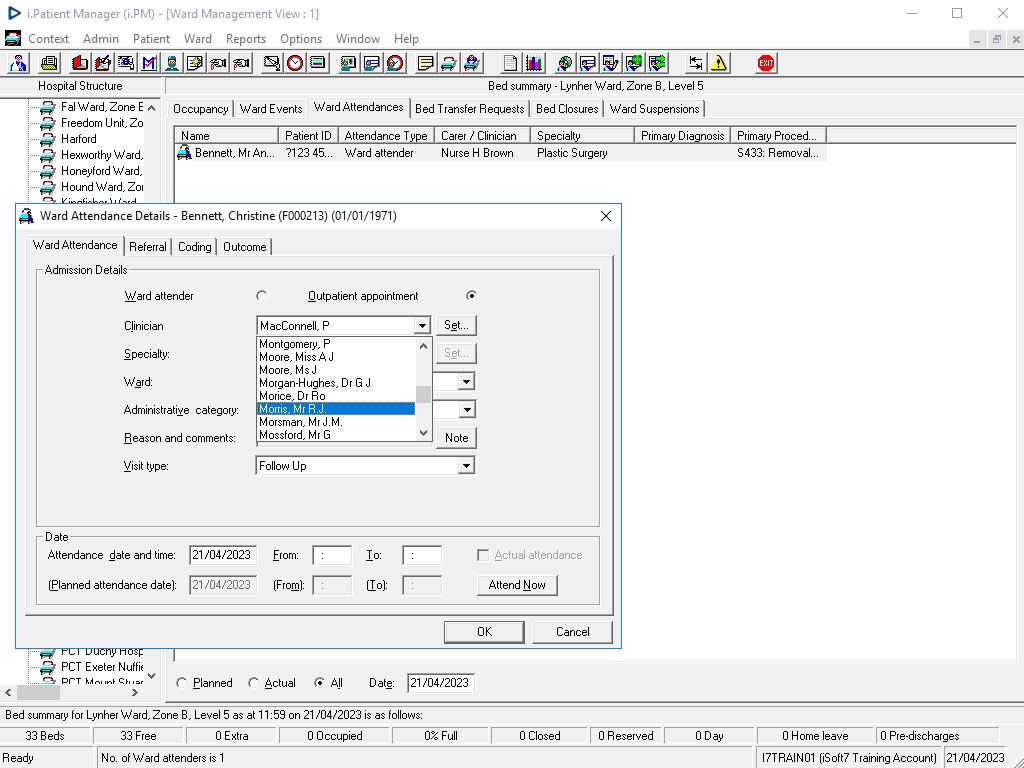The width and height of the screenshot is (1024, 768).
Task: Open the Ward dropdown arrow
Action: tap(466, 381)
